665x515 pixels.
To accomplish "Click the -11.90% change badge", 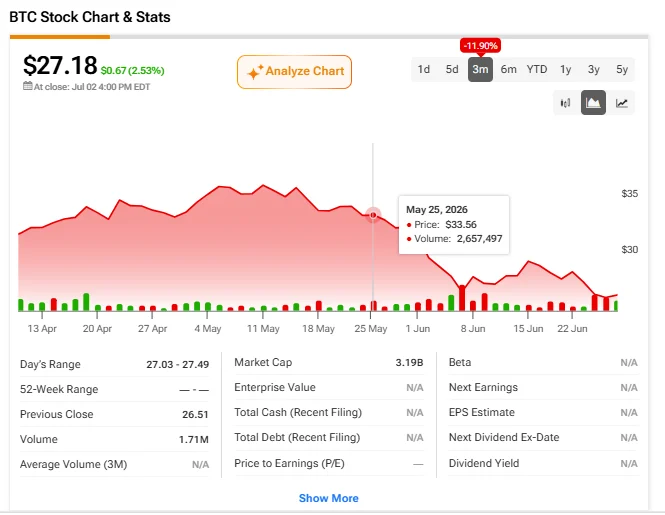I will [x=481, y=46].
